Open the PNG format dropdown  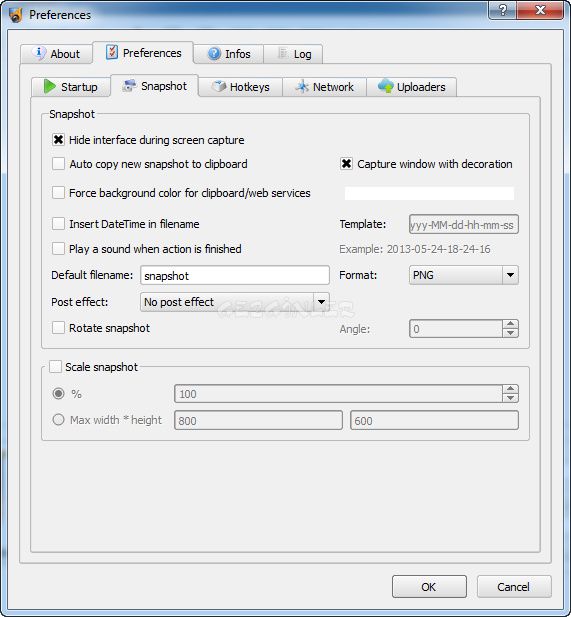click(464, 275)
